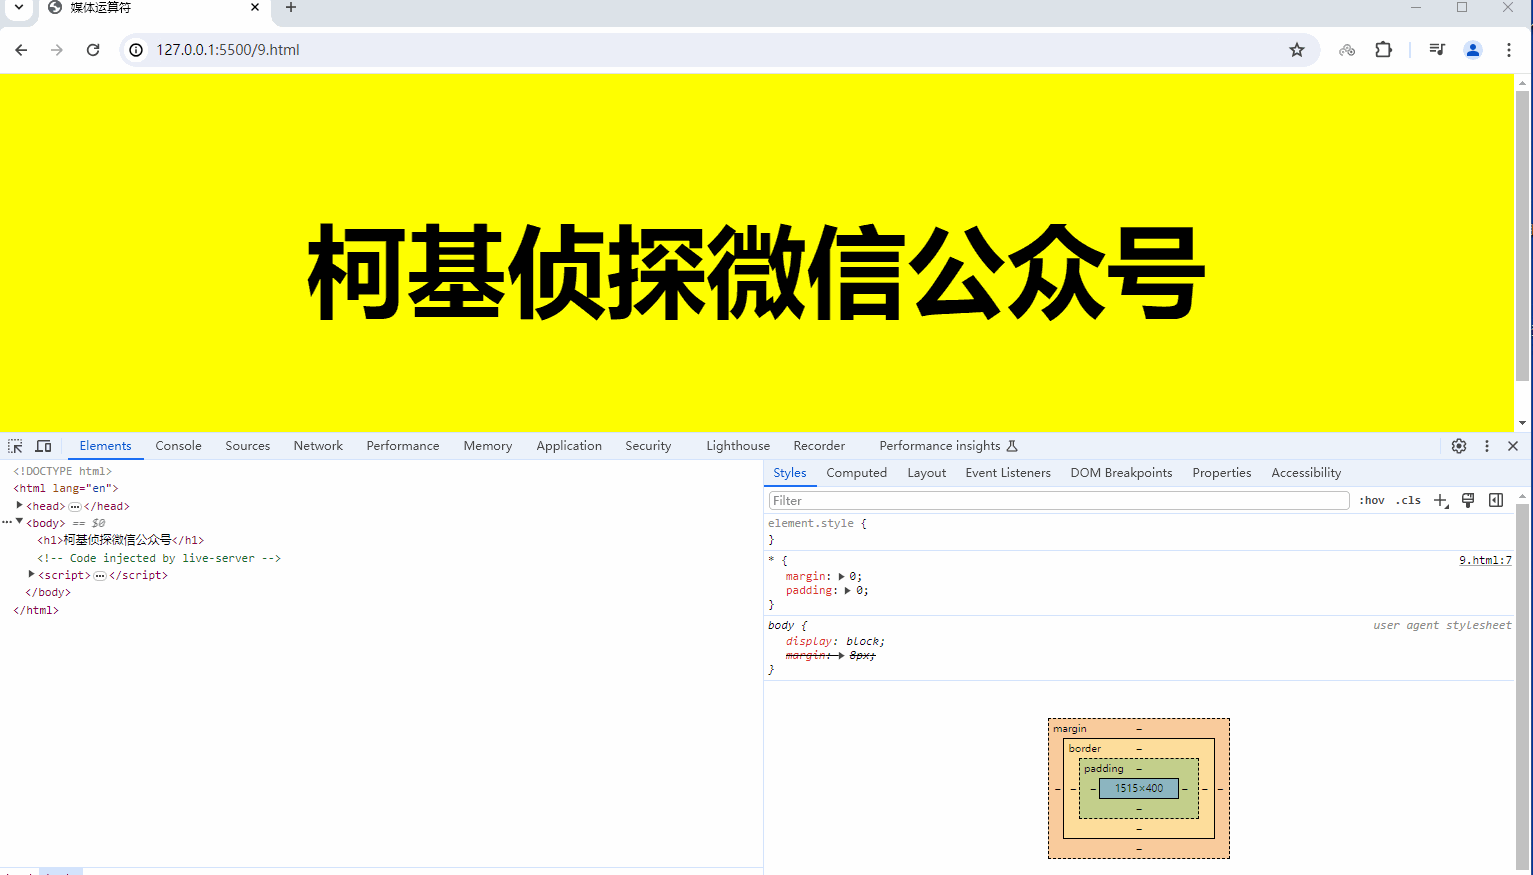Open the Network tab
1533x875 pixels.
318,446
